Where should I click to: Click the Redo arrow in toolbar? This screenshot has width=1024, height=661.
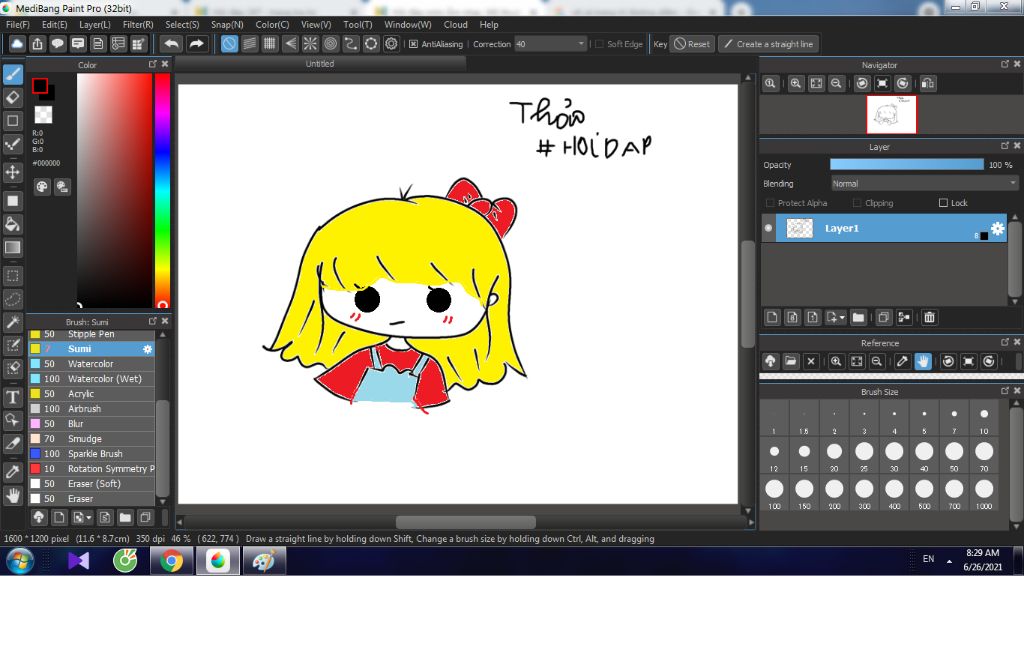[197, 44]
